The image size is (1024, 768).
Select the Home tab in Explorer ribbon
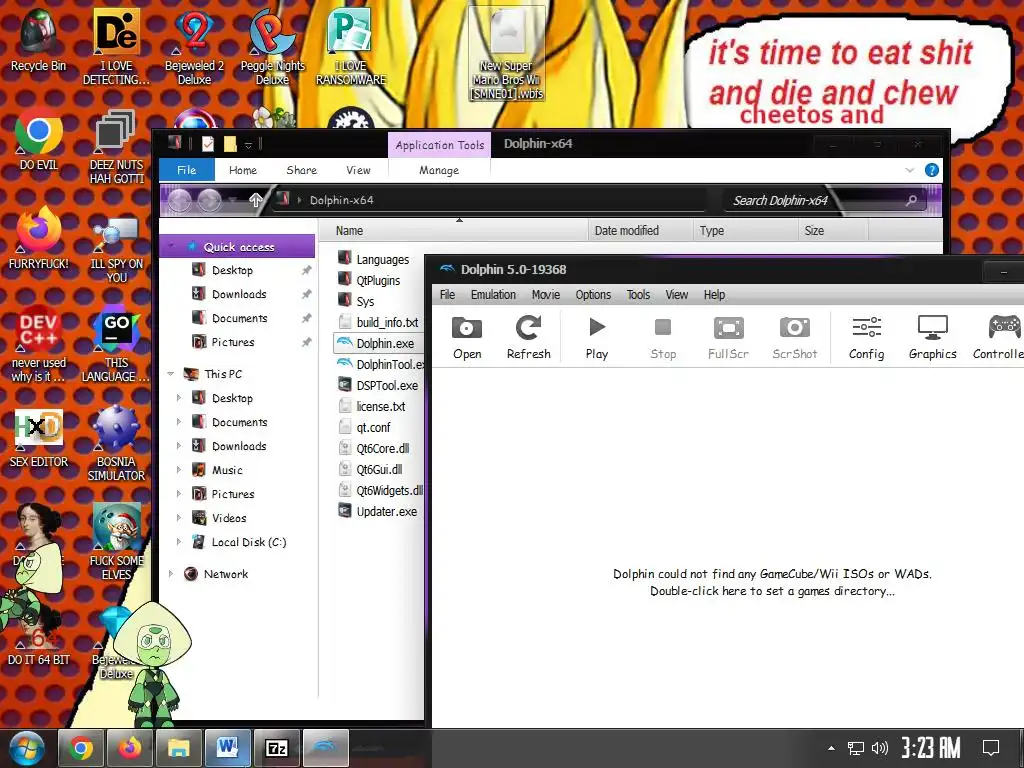[x=243, y=170]
